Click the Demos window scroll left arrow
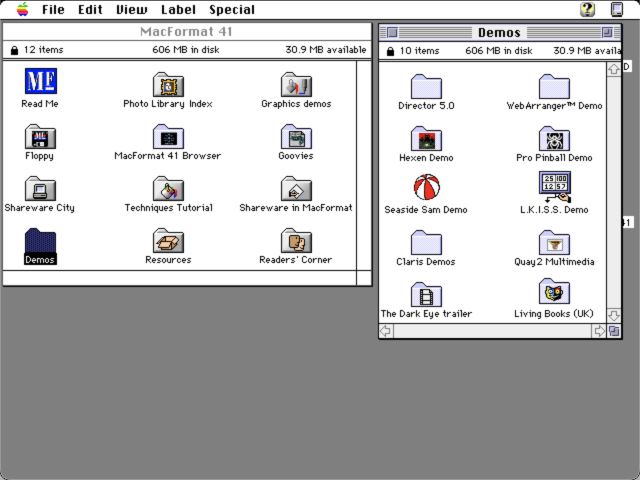Image resolution: width=640 pixels, height=480 pixels. pos(386,331)
